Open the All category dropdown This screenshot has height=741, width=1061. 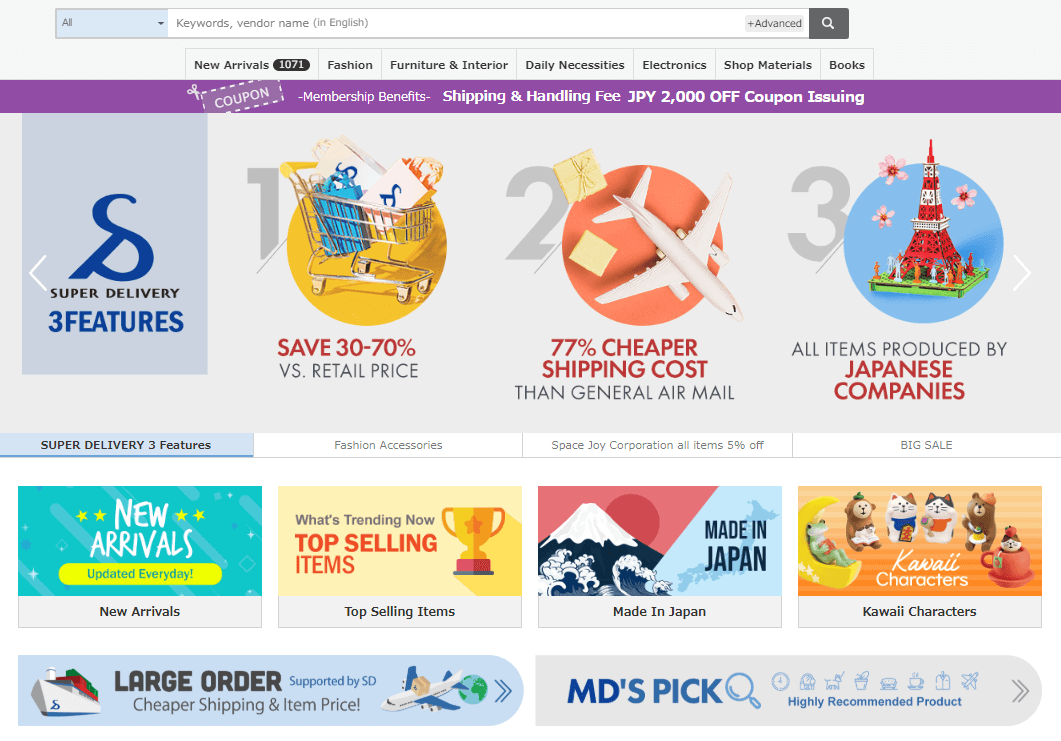click(x=112, y=23)
